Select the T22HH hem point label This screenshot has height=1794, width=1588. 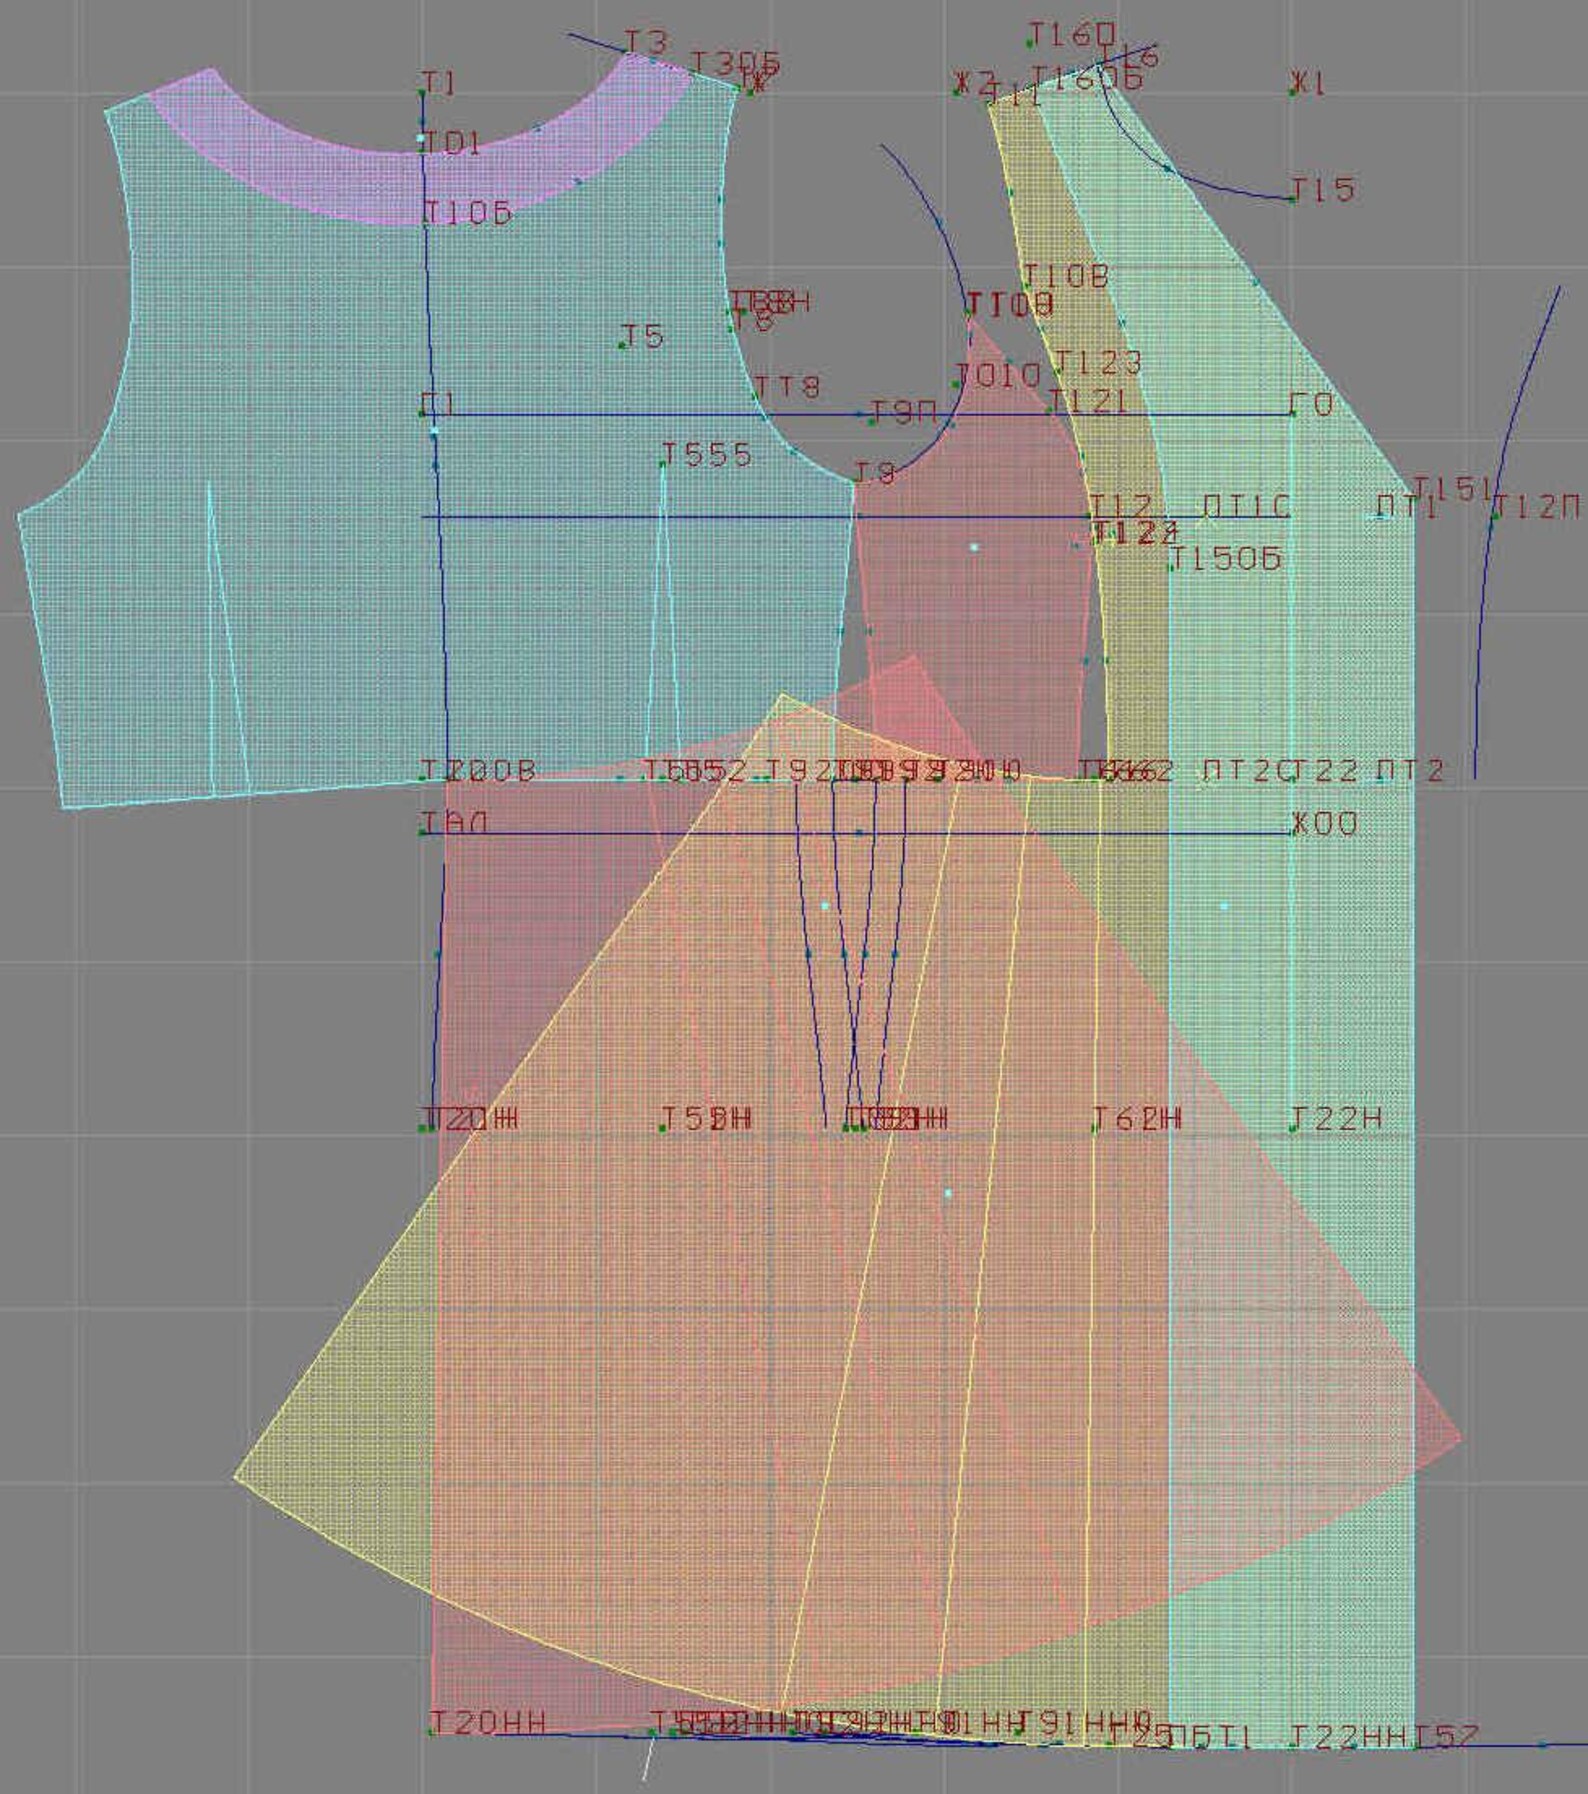[x=1350, y=1736]
